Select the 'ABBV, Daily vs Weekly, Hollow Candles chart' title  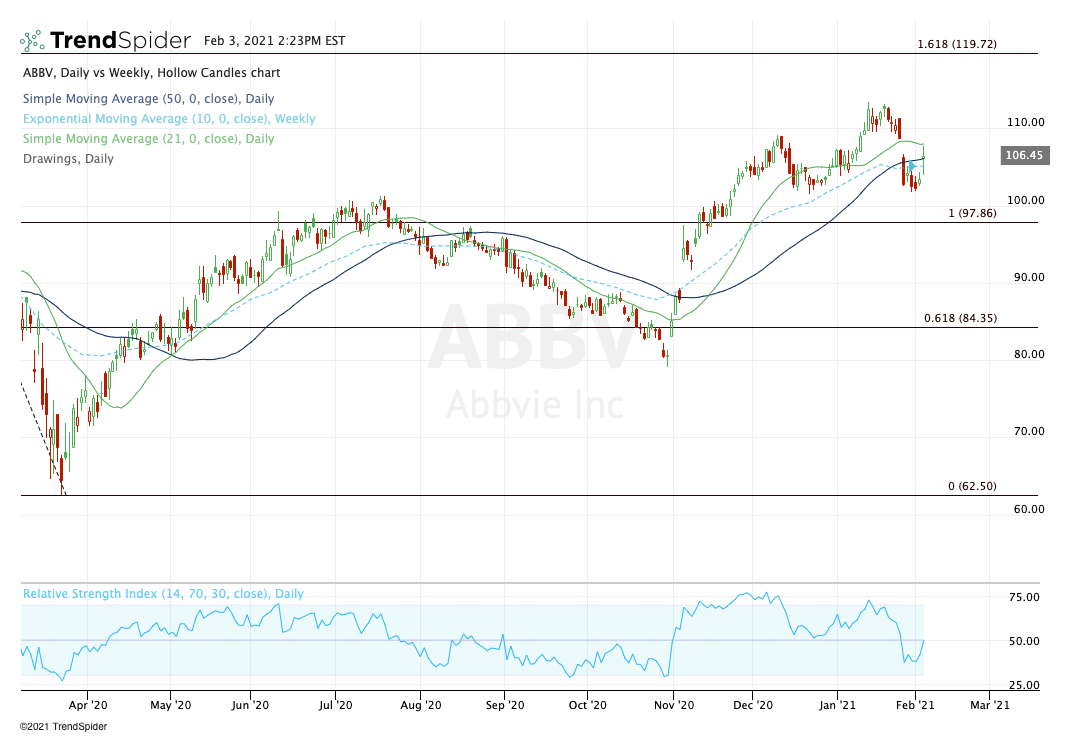151,72
